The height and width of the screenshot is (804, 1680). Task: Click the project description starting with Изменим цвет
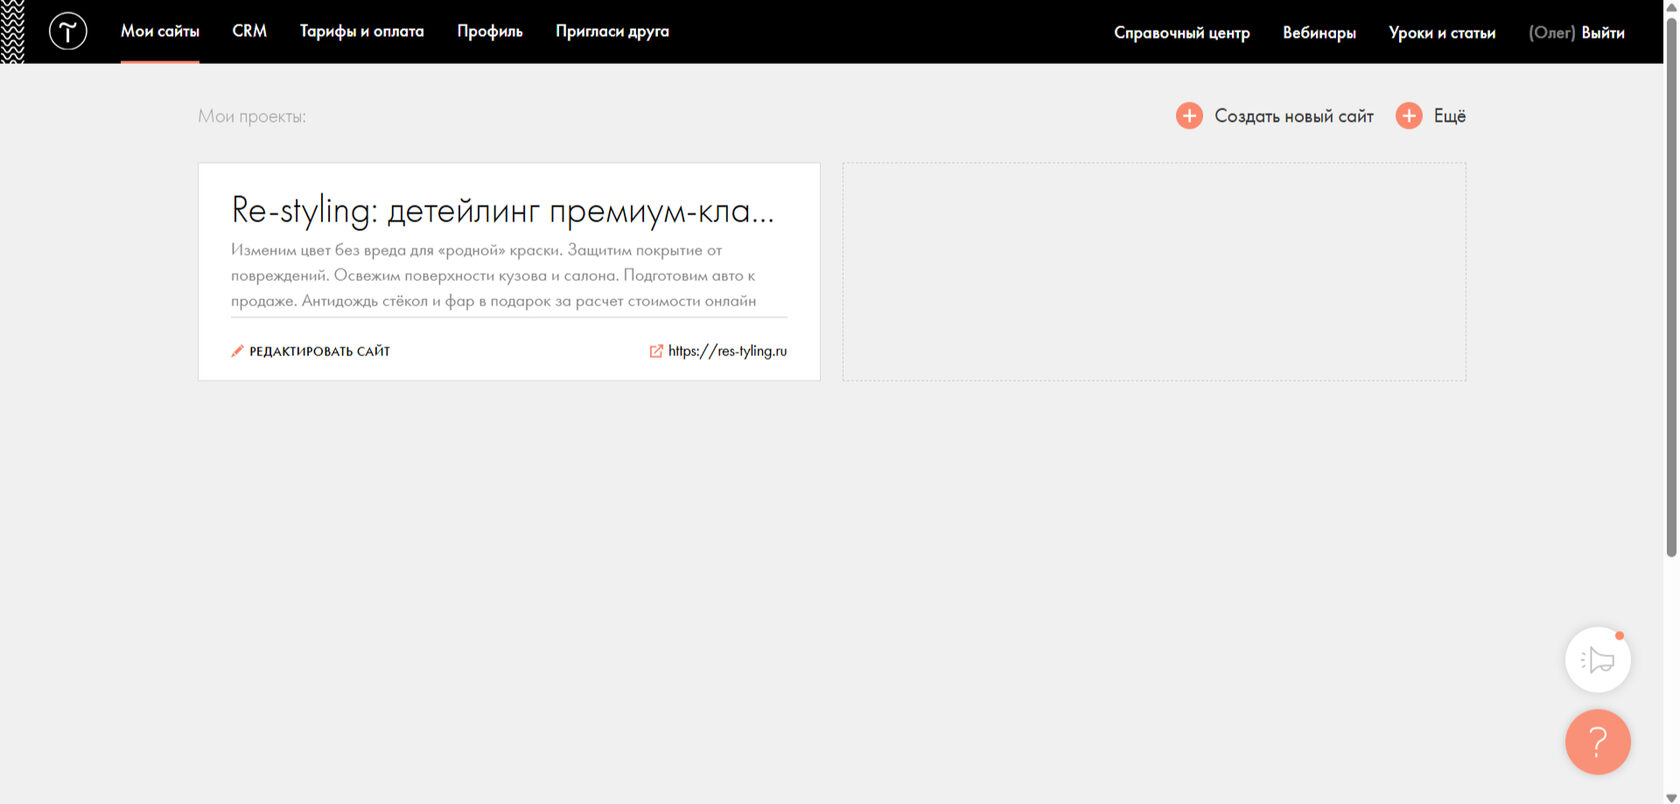pyautogui.click(x=494, y=275)
